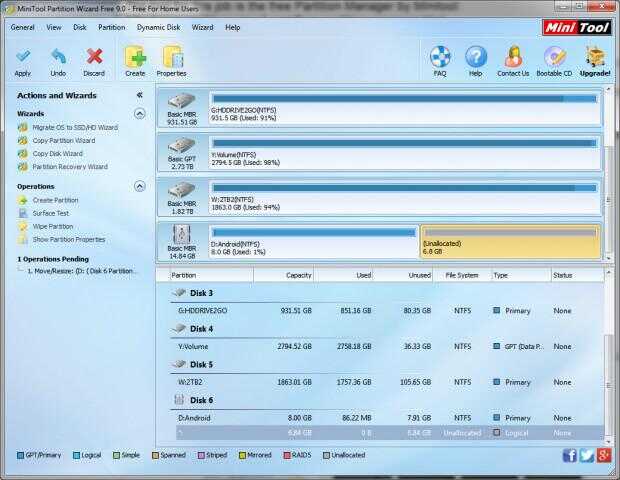
Task: Open the General menu
Action: click(x=23, y=27)
